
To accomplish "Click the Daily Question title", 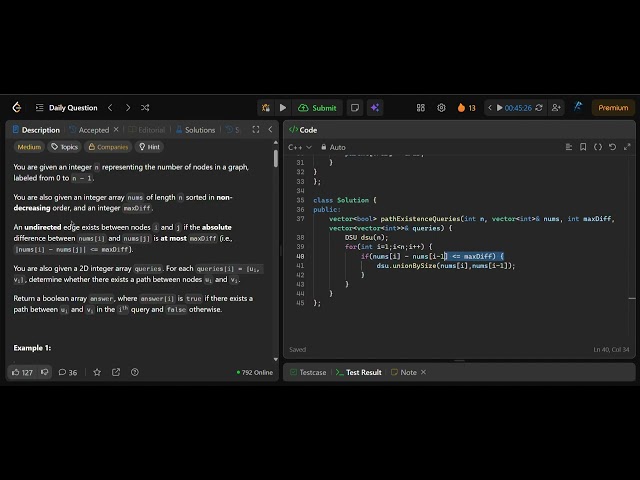I will 73,108.
